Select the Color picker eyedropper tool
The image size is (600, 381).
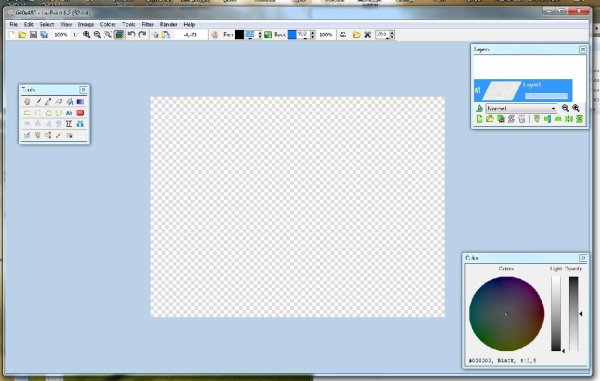[x=48, y=102]
